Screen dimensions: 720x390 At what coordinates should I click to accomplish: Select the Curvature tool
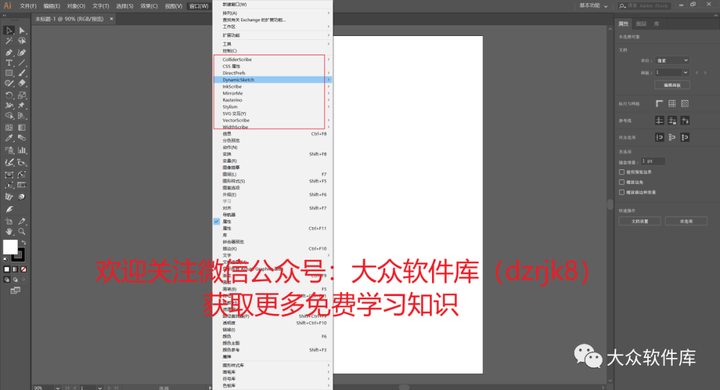[x=22, y=52]
